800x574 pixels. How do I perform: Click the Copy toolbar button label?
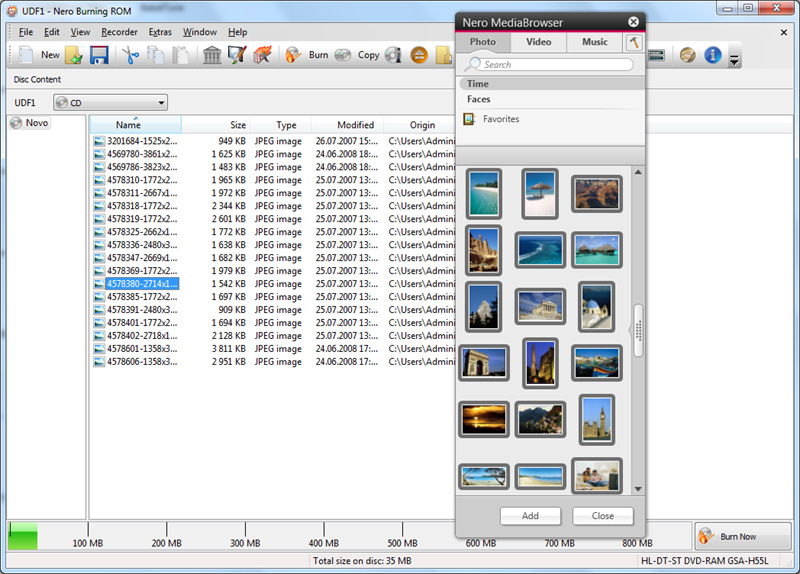pyautogui.click(x=368, y=55)
